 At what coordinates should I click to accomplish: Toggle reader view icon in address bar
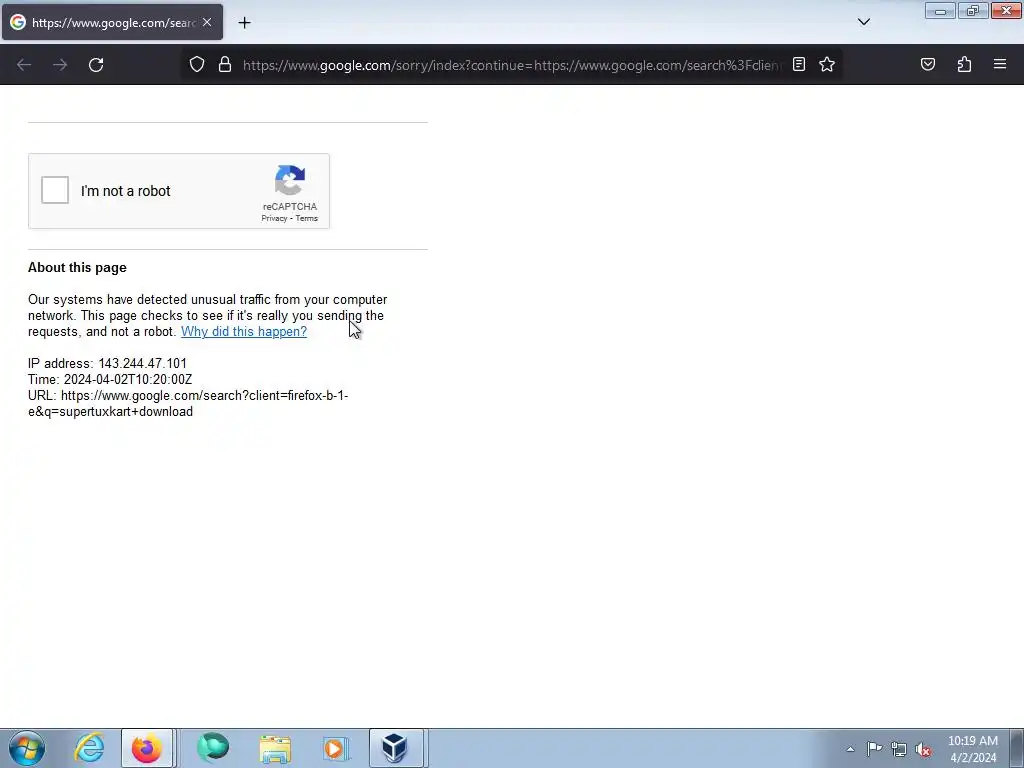pos(799,64)
